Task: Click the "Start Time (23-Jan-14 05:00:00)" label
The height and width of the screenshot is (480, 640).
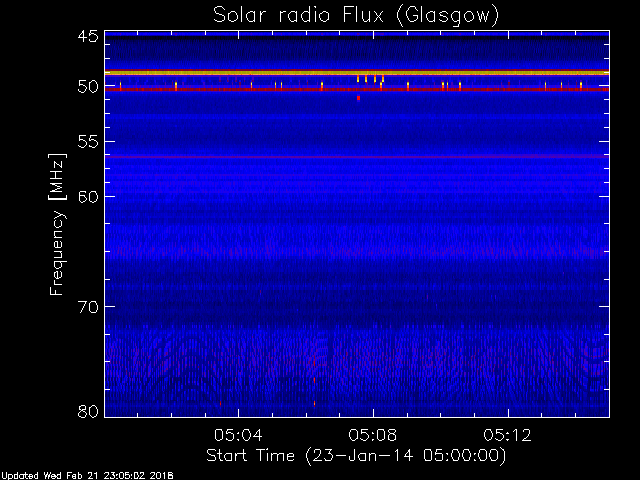Action: pos(356,456)
